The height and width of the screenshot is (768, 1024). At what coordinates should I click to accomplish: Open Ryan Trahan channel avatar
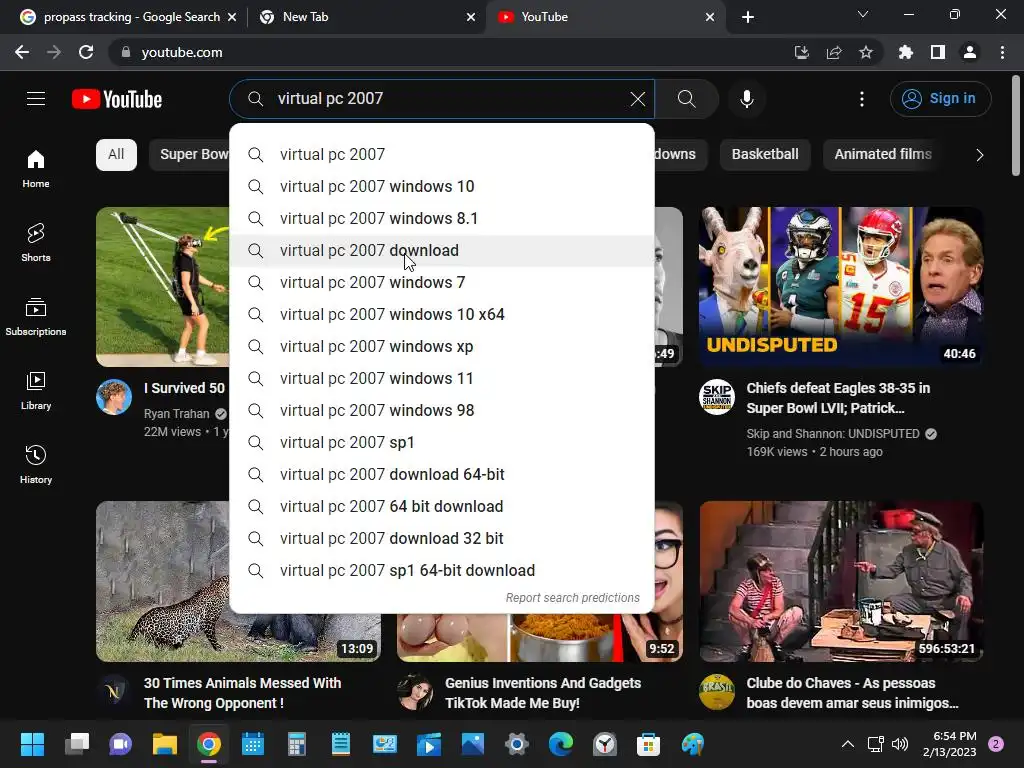click(114, 396)
